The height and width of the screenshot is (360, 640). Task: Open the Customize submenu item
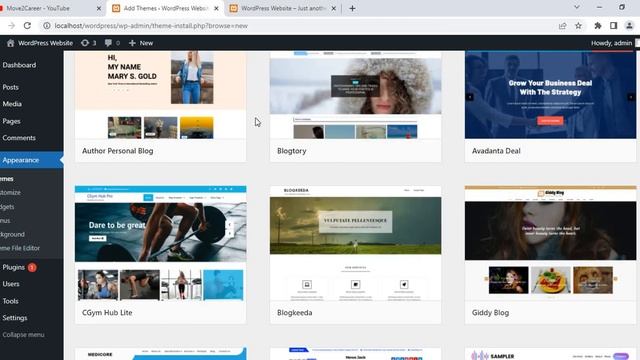pyautogui.click(x=10, y=192)
